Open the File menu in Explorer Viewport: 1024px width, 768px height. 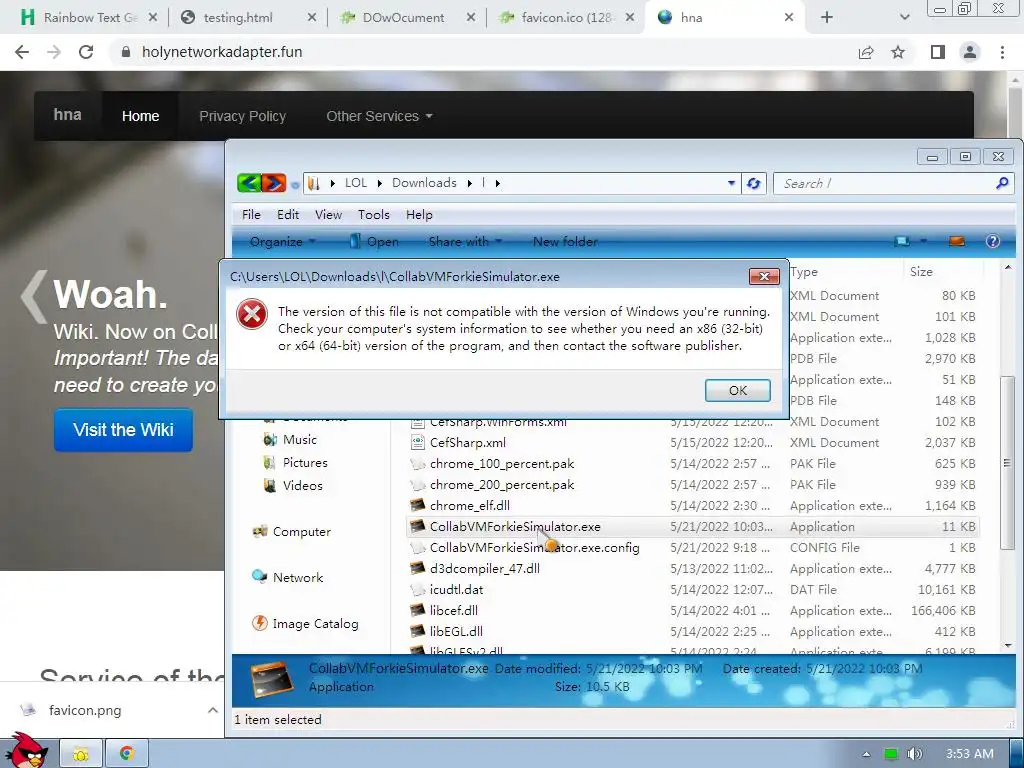(x=251, y=215)
